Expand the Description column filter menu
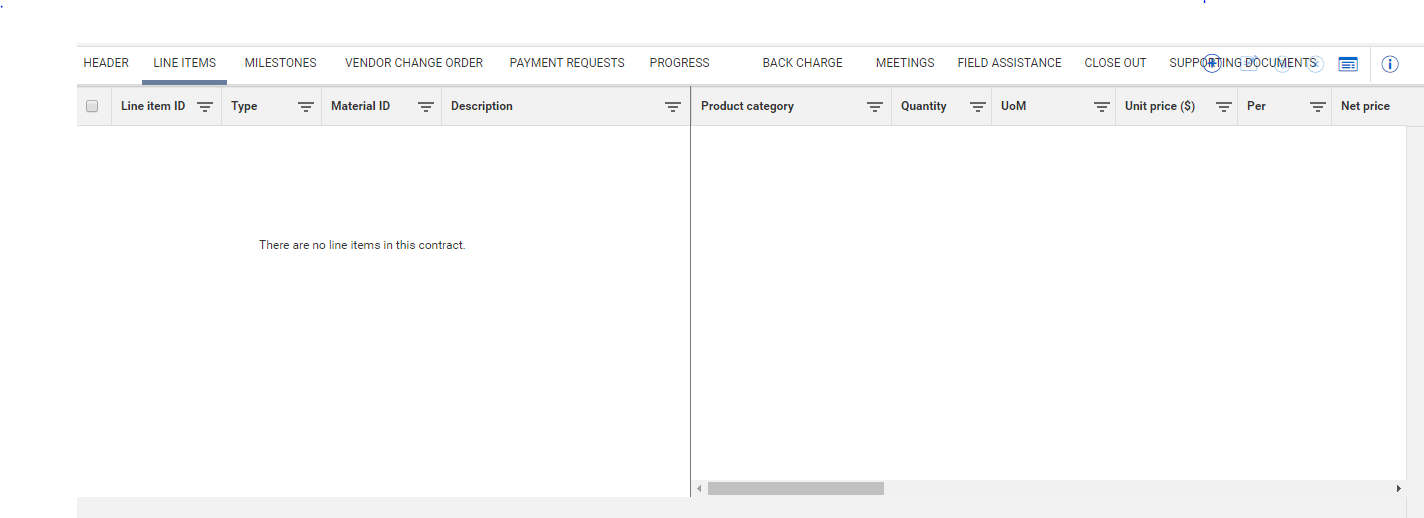The width and height of the screenshot is (1424, 518). [x=673, y=107]
